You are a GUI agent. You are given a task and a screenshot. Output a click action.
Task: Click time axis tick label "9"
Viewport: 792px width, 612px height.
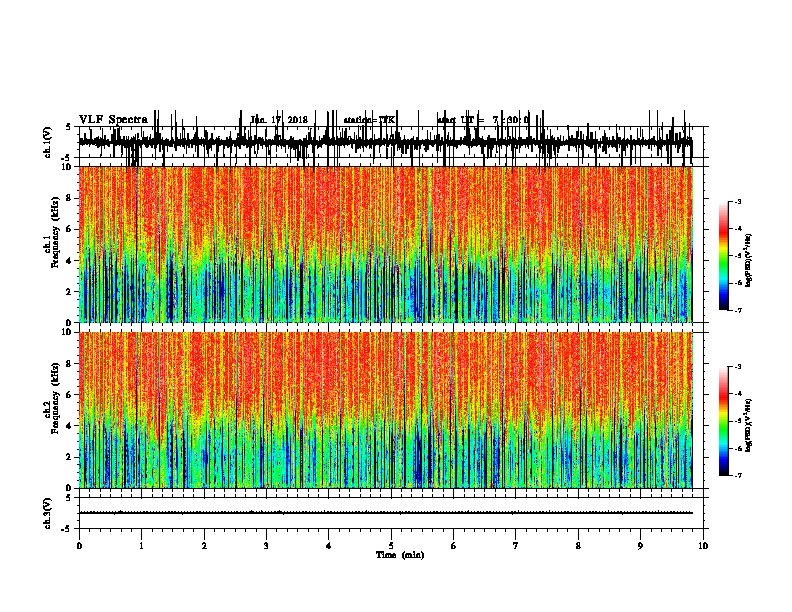pos(640,546)
